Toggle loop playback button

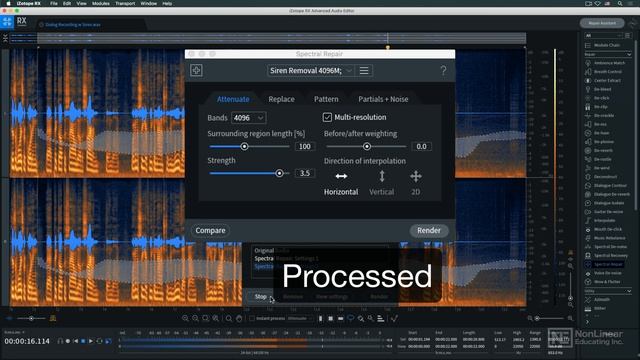coord(99,341)
